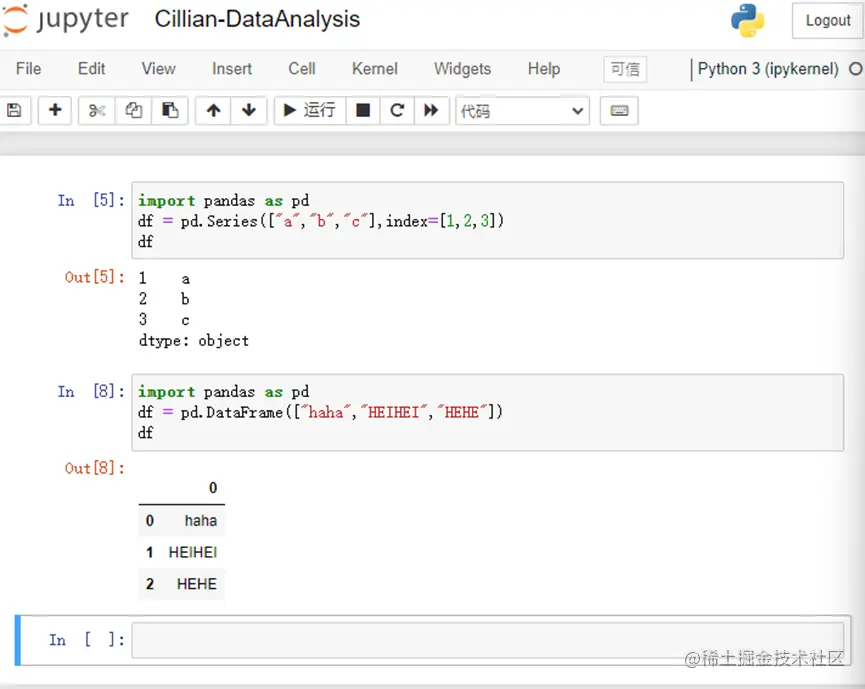
Task: Interrupt the kernel with stop icon
Action: click(x=362, y=110)
